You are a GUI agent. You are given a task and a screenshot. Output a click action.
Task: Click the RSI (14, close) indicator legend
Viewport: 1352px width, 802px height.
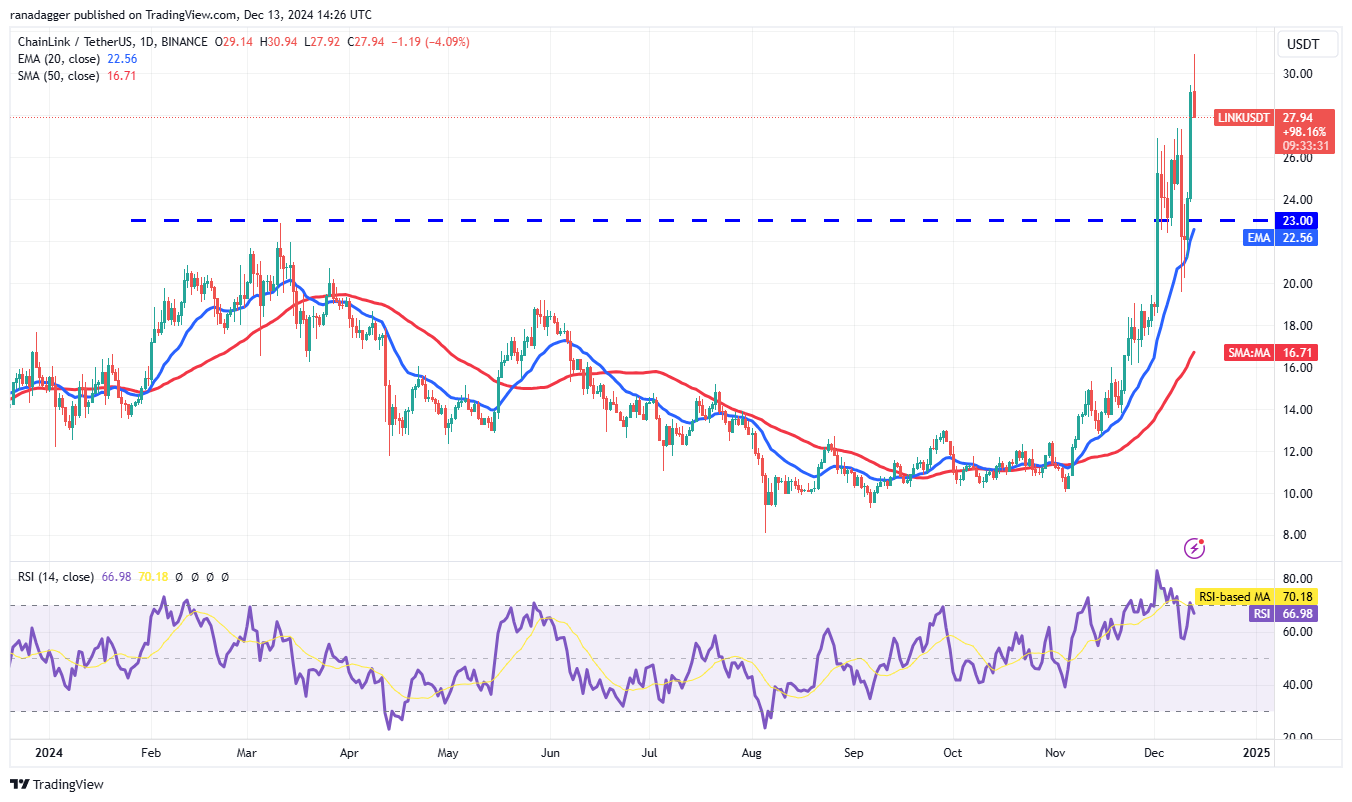[55, 577]
